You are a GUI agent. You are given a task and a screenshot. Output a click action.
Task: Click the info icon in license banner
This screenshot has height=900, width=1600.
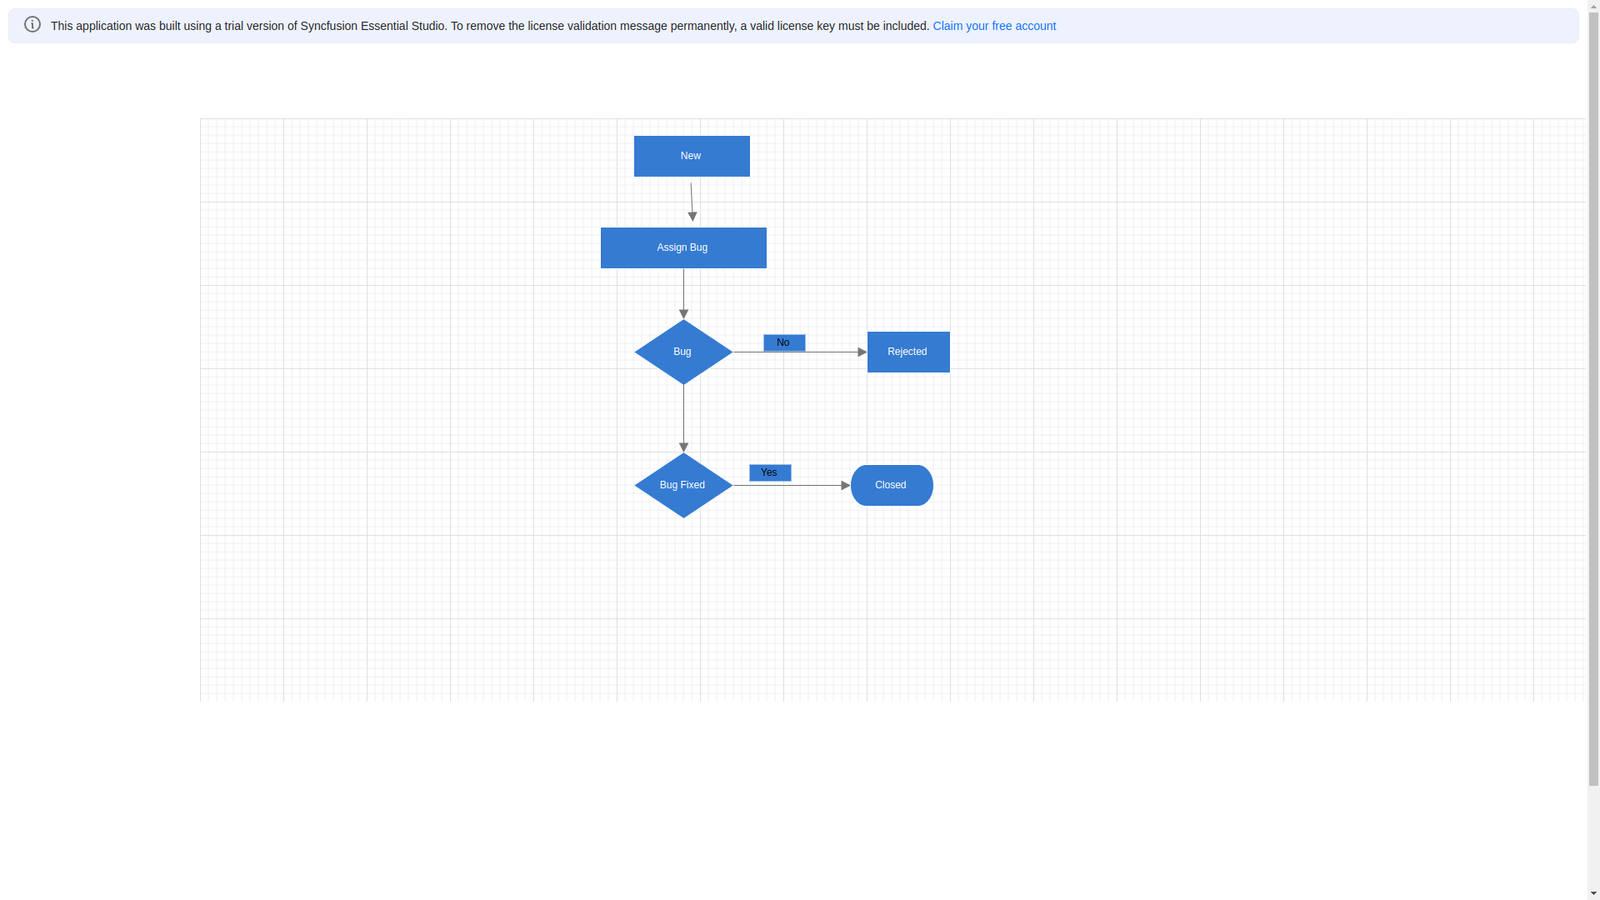(x=32, y=25)
